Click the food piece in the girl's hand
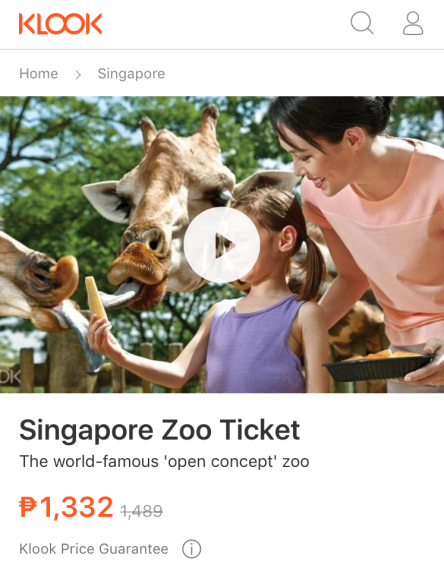The height and width of the screenshot is (562, 444). [95, 297]
